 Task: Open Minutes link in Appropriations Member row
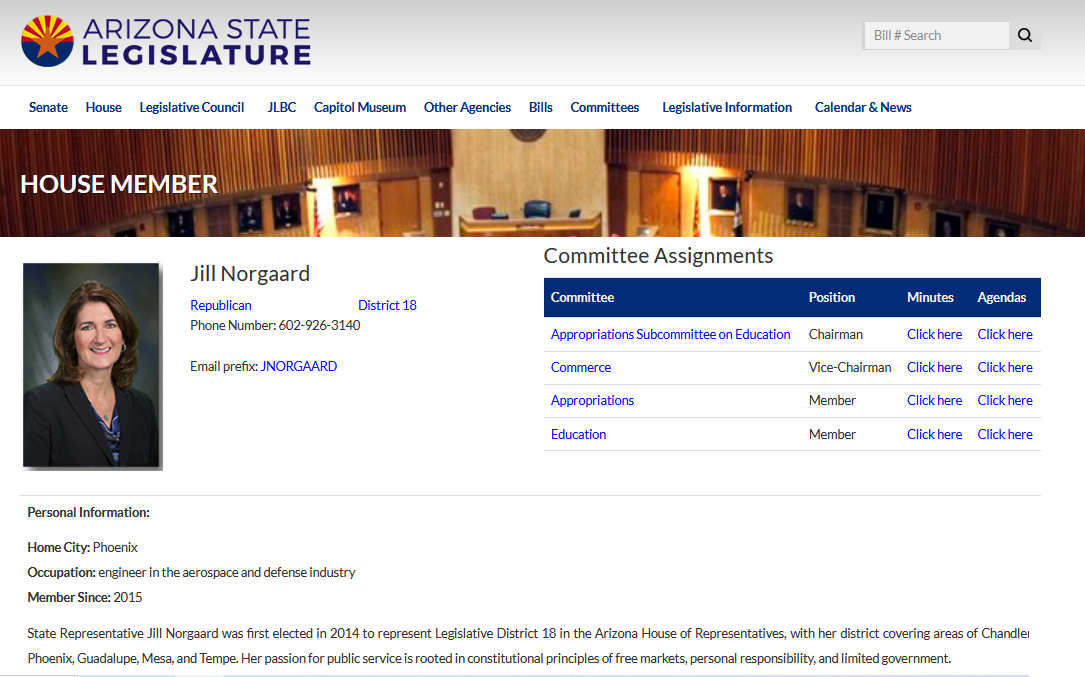click(x=935, y=401)
